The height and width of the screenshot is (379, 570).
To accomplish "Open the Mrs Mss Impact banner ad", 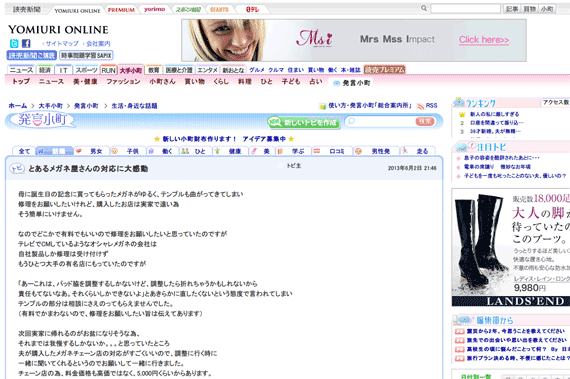I will click(354, 40).
